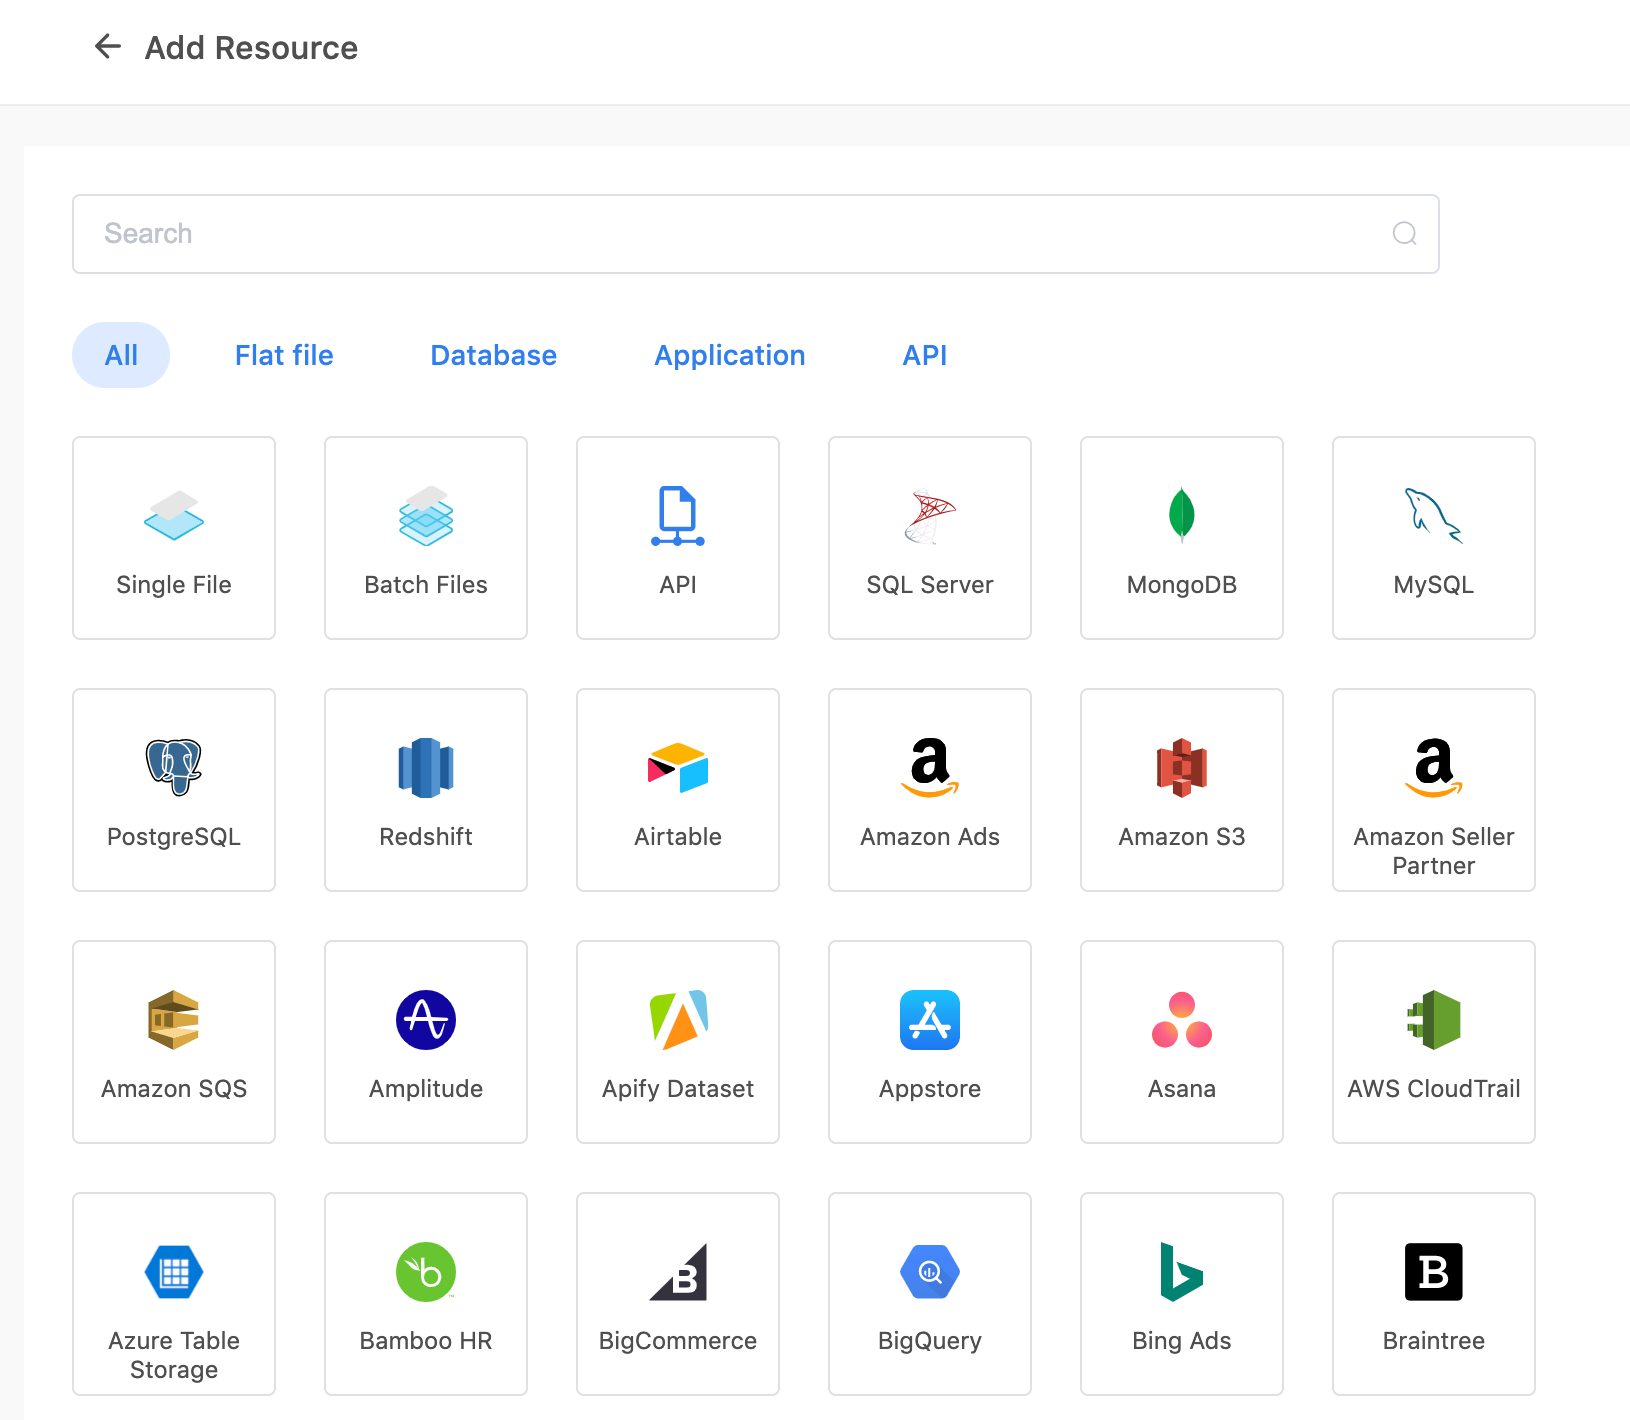Image resolution: width=1630 pixels, height=1420 pixels.
Task: Click the "Add Resource" page title
Action: click(251, 48)
